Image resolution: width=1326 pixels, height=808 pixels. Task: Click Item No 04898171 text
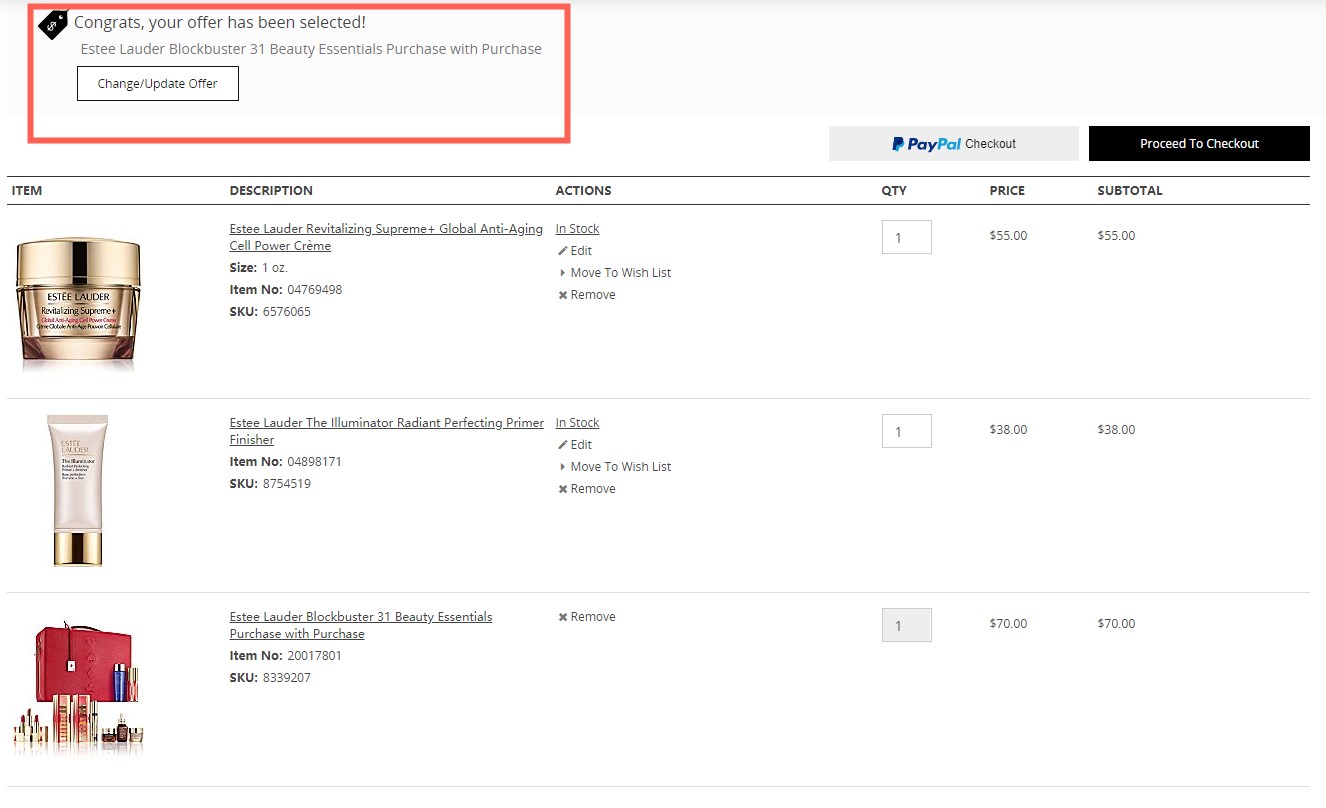tap(286, 462)
